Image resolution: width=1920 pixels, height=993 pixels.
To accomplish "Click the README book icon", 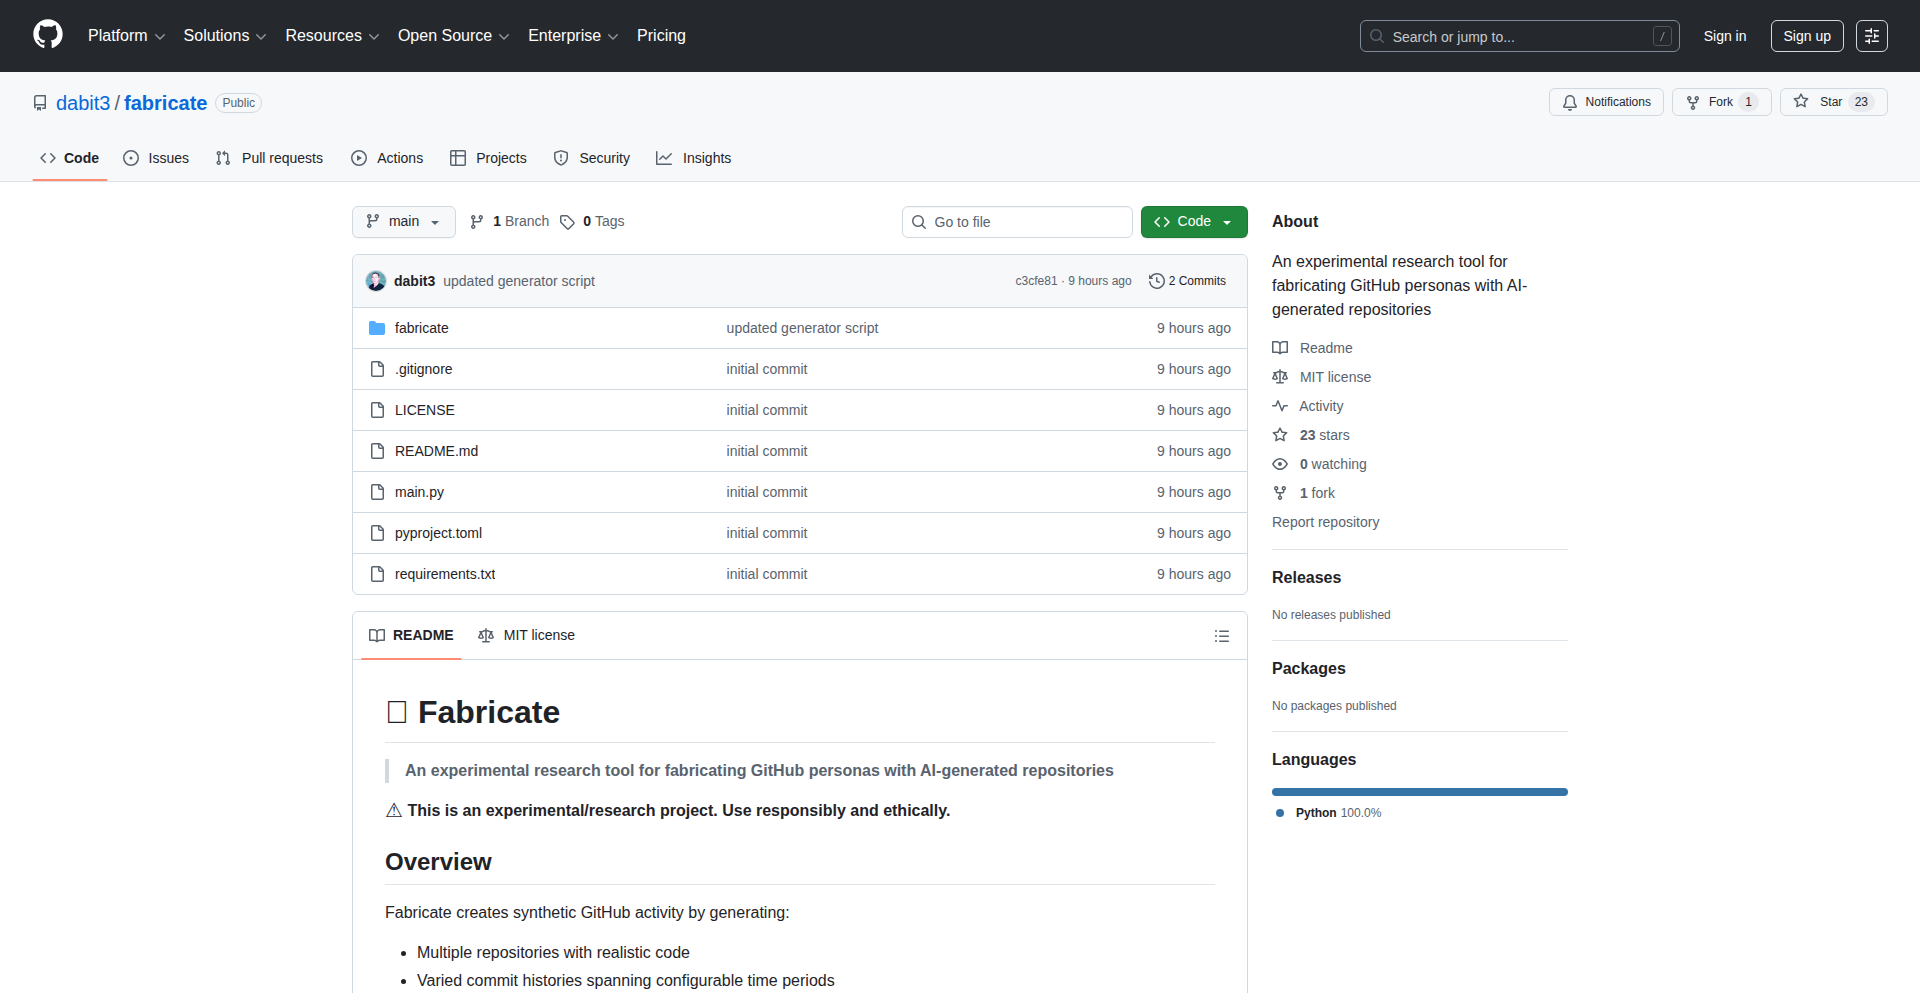I will click(x=1281, y=347).
